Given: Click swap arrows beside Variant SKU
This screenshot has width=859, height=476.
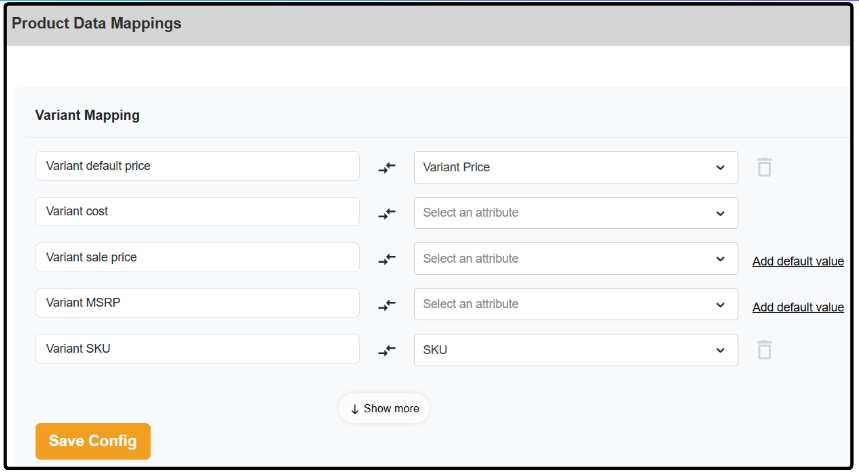Looking at the screenshot, I should 387,350.
